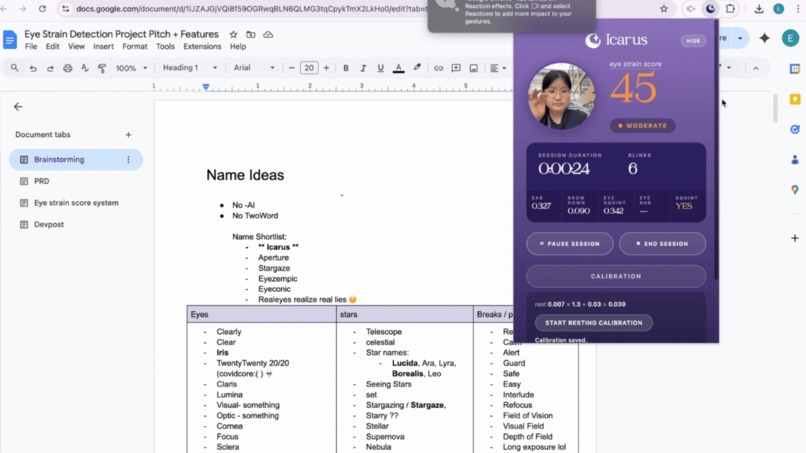Open Icarus Calibration section
Viewport: 806px width, 453px height.
click(616, 276)
